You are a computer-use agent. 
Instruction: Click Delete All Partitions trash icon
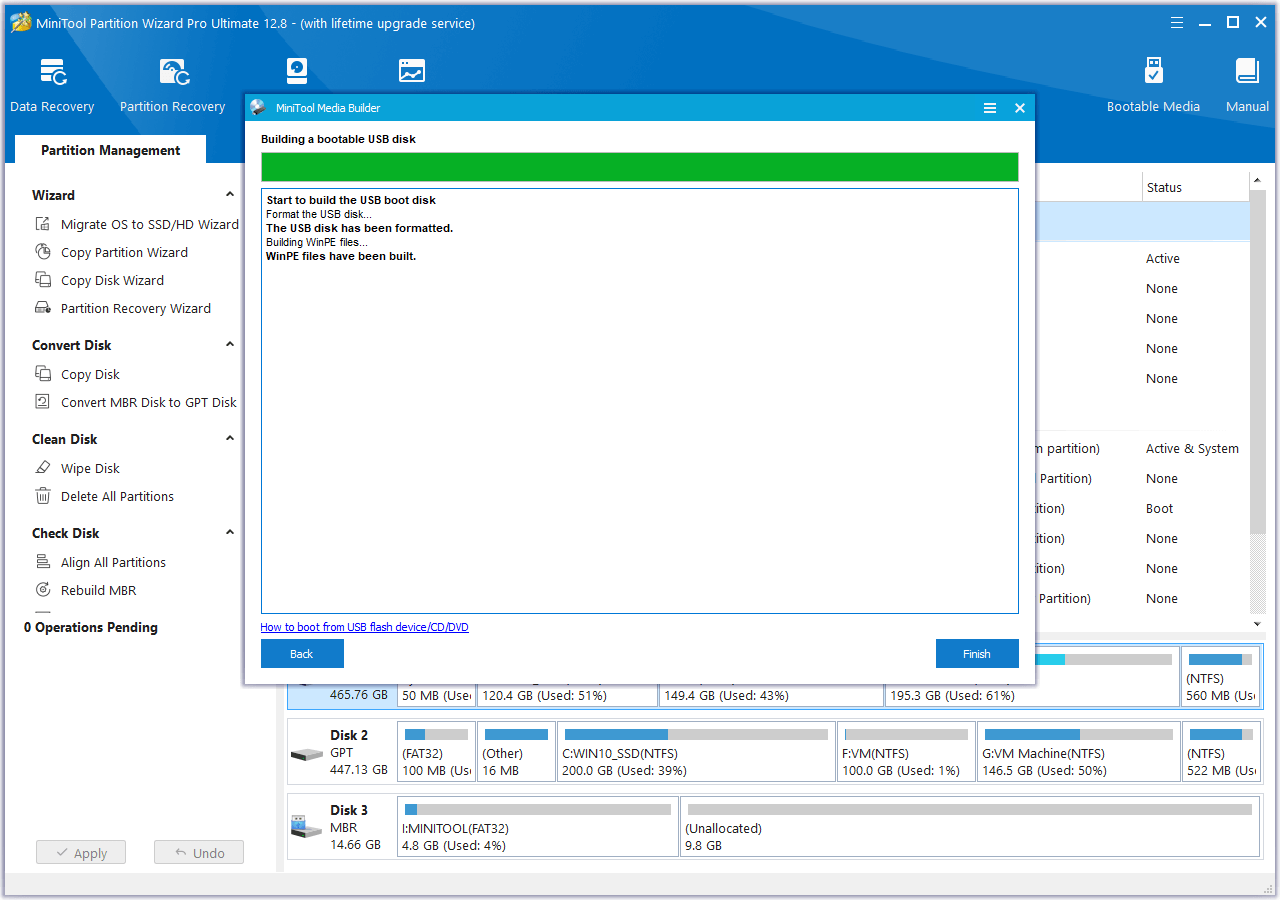pyautogui.click(x=43, y=496)
